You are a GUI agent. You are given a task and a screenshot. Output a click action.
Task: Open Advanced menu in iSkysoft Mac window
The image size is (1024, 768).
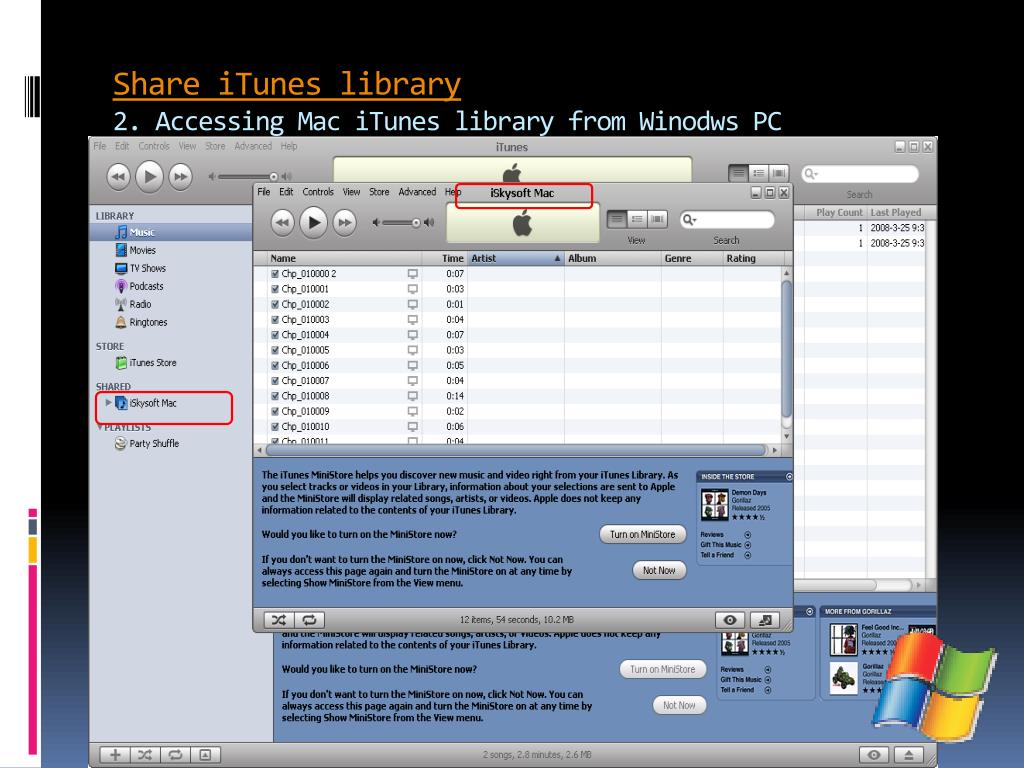click(x=417, y=192)
